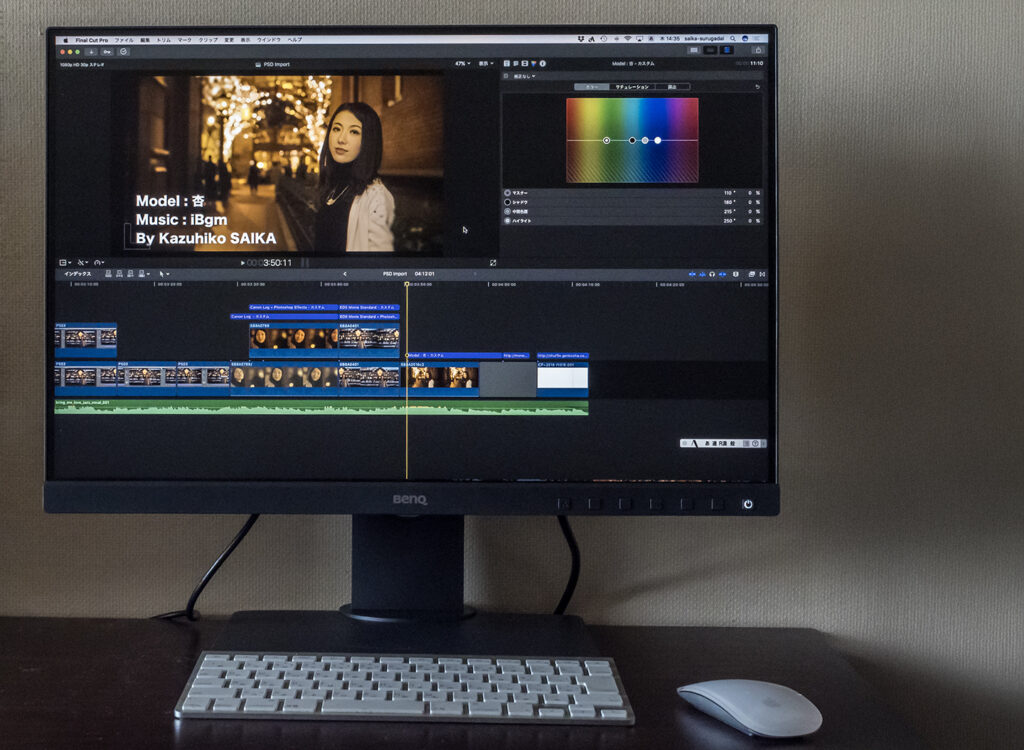Viewport: 1024px width, 750px height.
Task: Click the insert clip icon
Action: tap(120, 274)
